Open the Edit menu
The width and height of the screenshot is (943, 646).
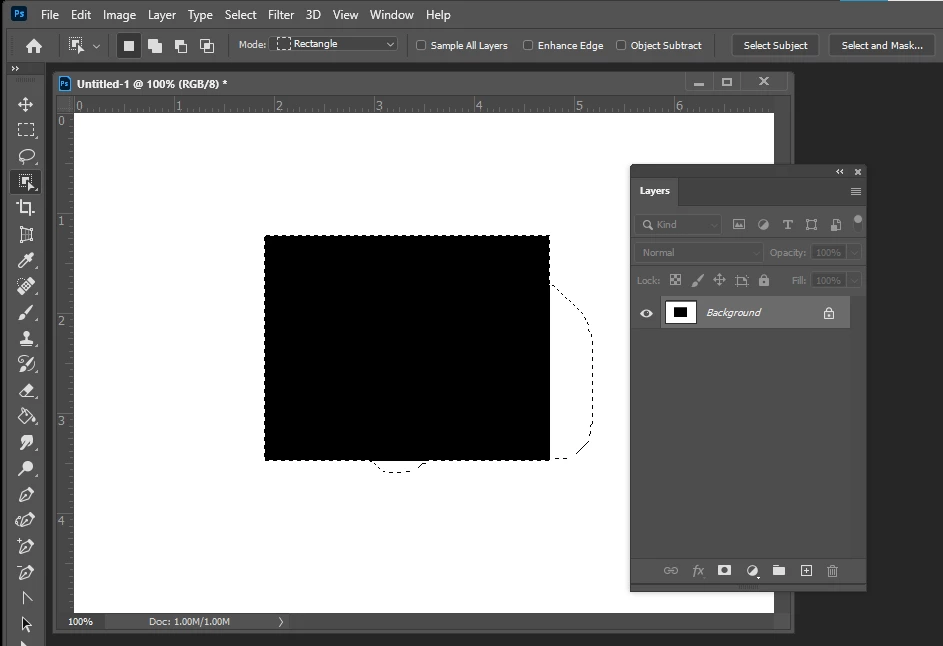pos(81,14)
